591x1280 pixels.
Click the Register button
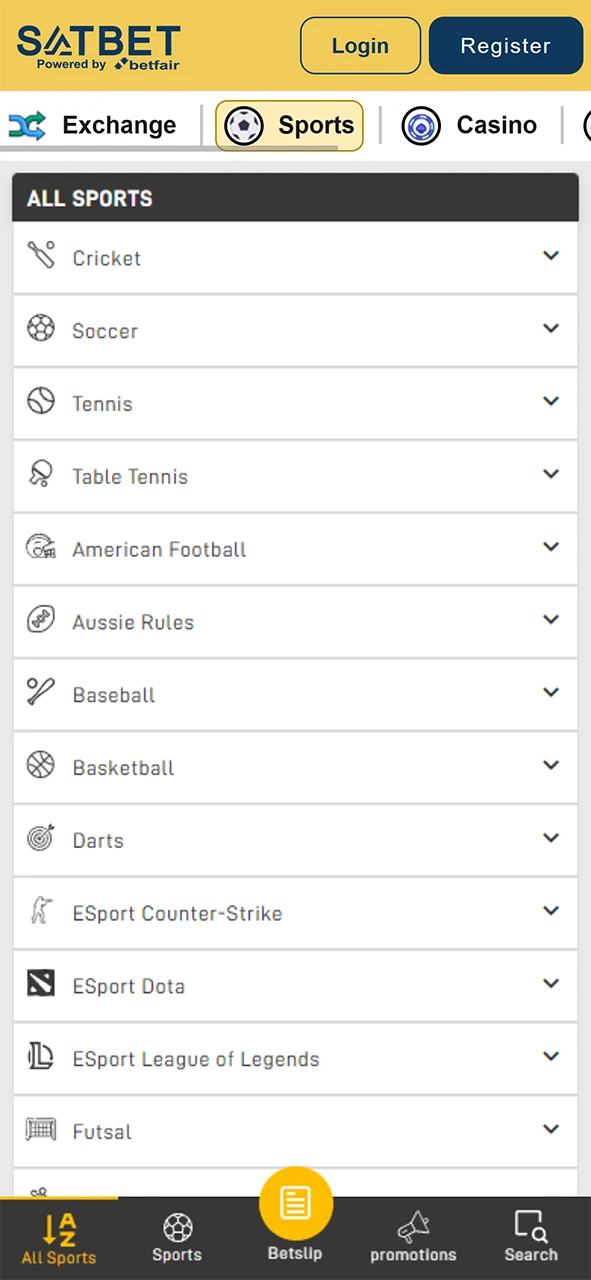505,45
